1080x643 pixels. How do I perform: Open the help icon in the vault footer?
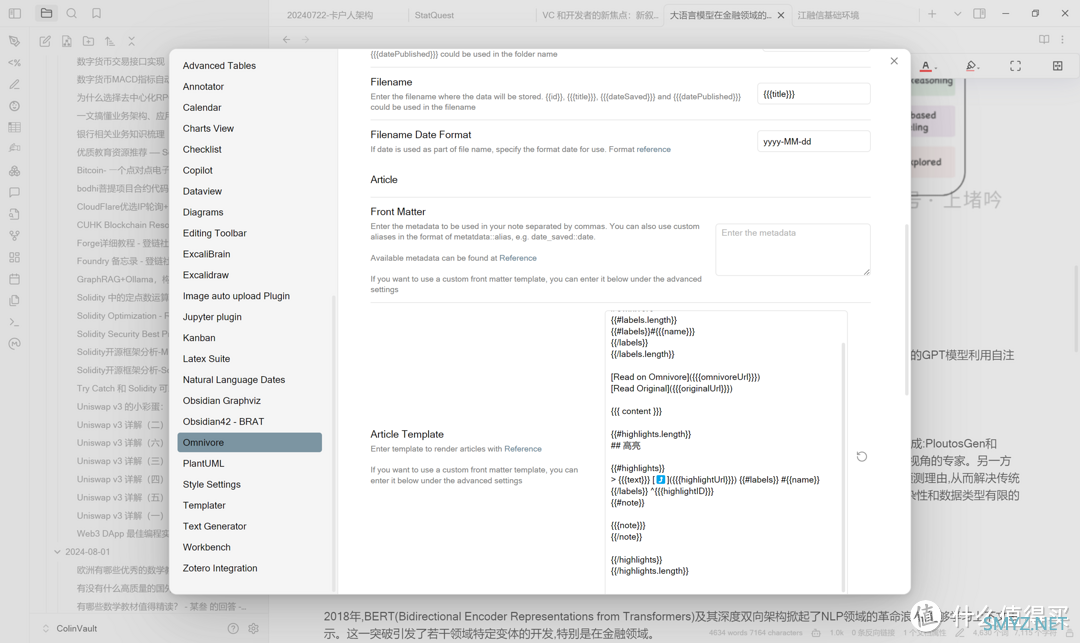coord(233,628)
